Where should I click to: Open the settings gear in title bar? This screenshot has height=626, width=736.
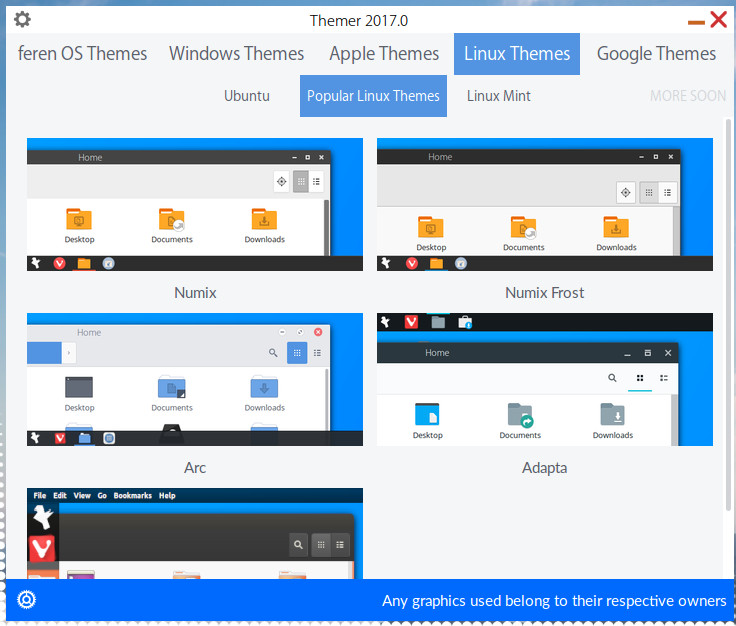[x=22, y=20]
